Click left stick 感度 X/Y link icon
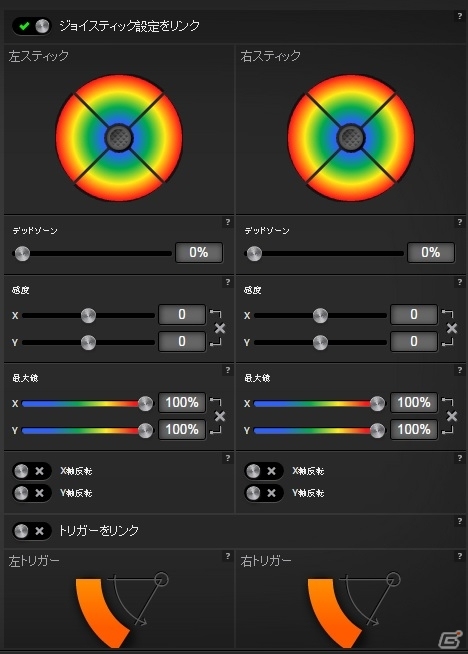The image size is (468, 654). click(x=219, y=328)
